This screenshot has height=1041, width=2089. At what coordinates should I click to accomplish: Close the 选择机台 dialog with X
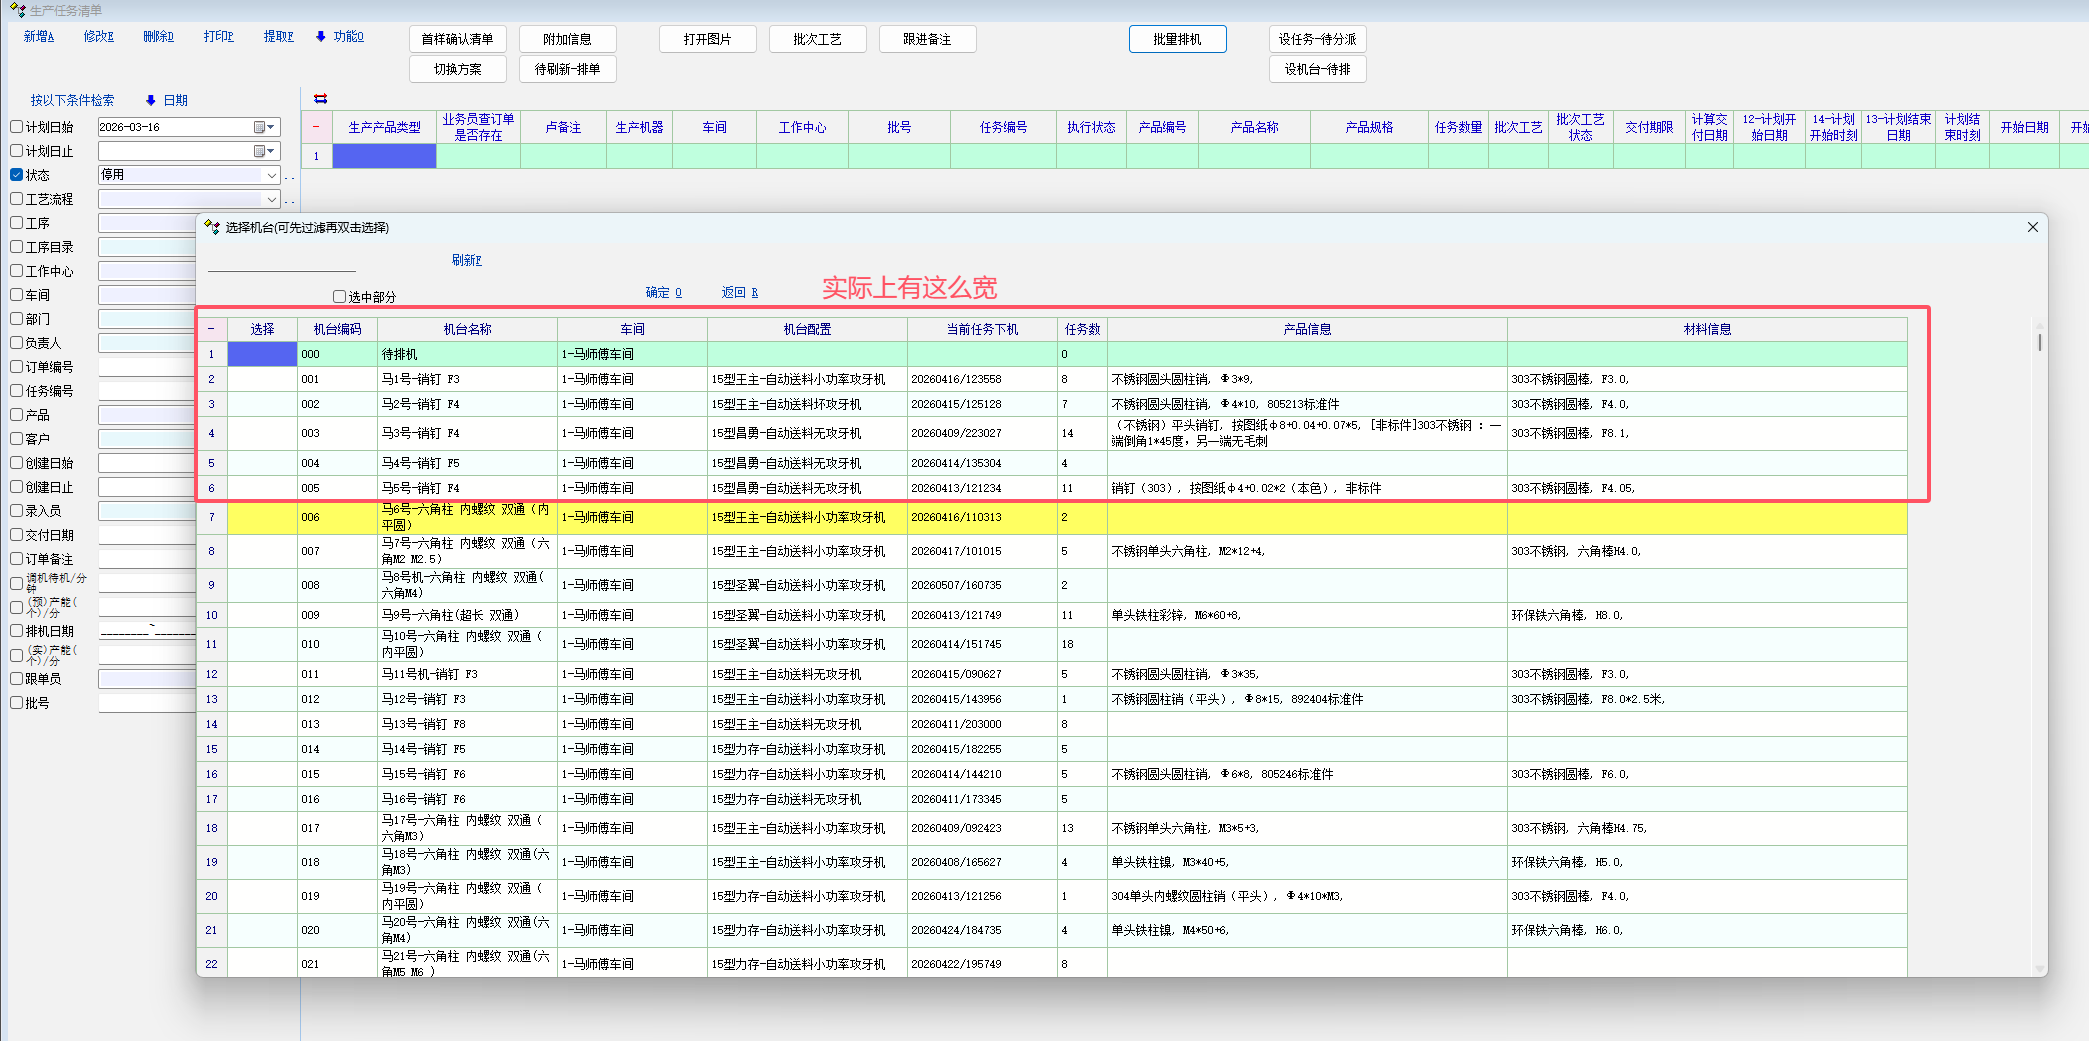tap(2032, 227)
